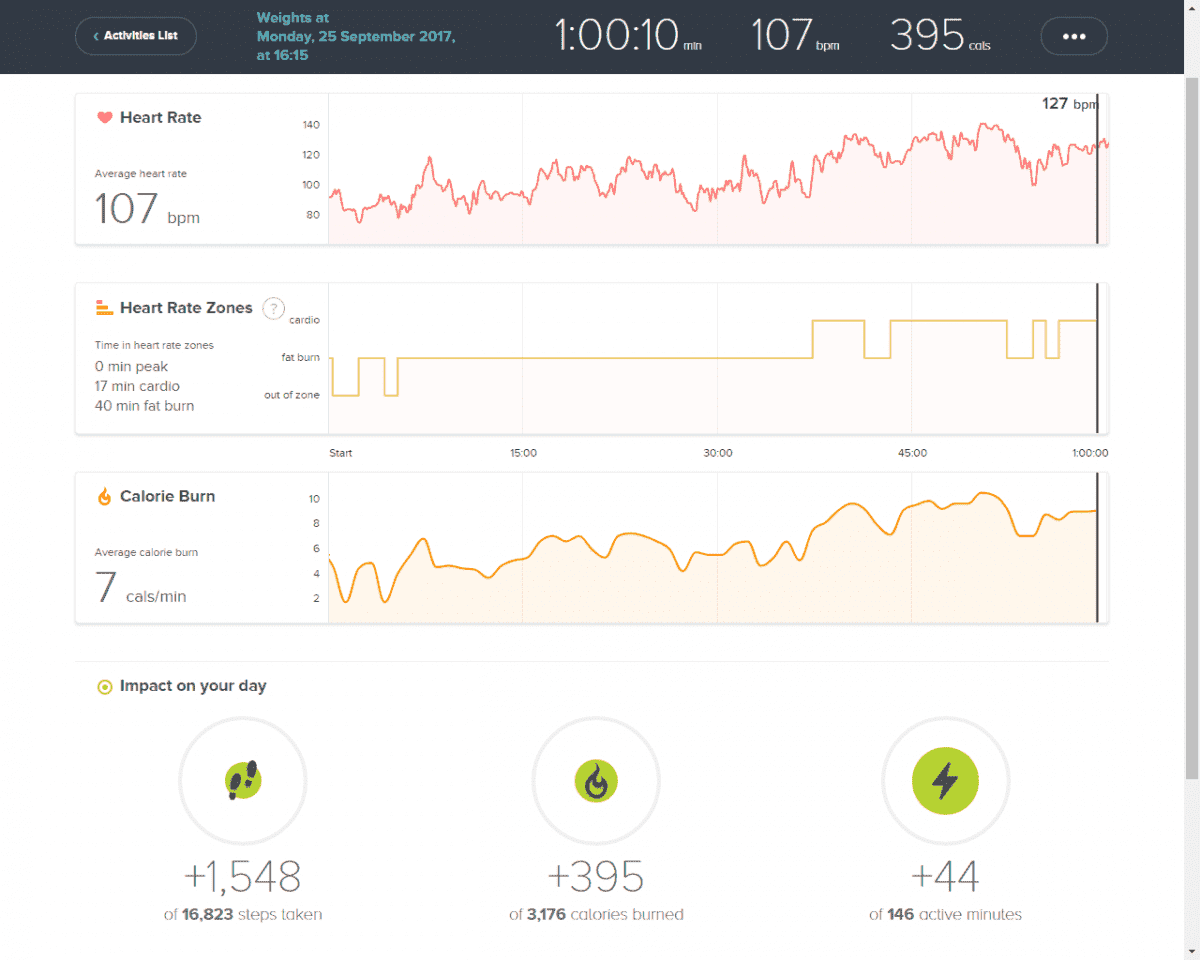The width and height of the screenshot is (1200, 960).
Task: Open the Heart Rate Zones help question mark
Action: click(273, 308)
